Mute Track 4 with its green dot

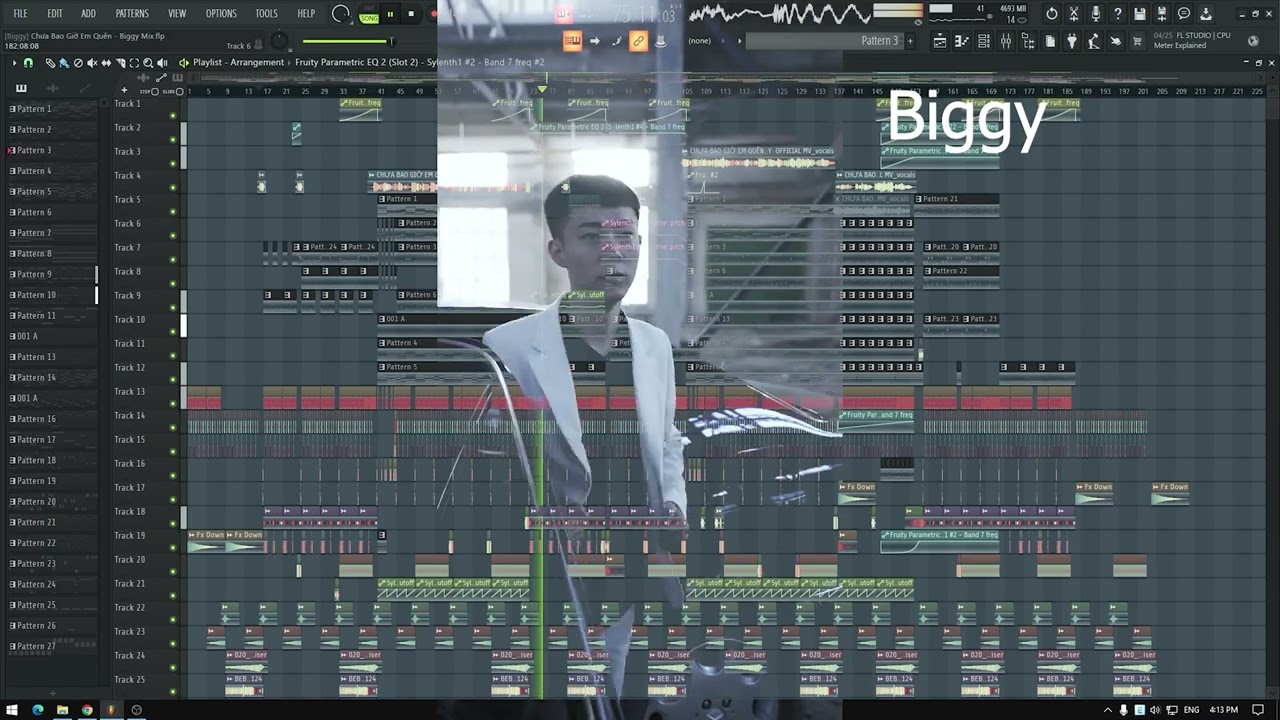pyautogui.click(x=173, y=187)
